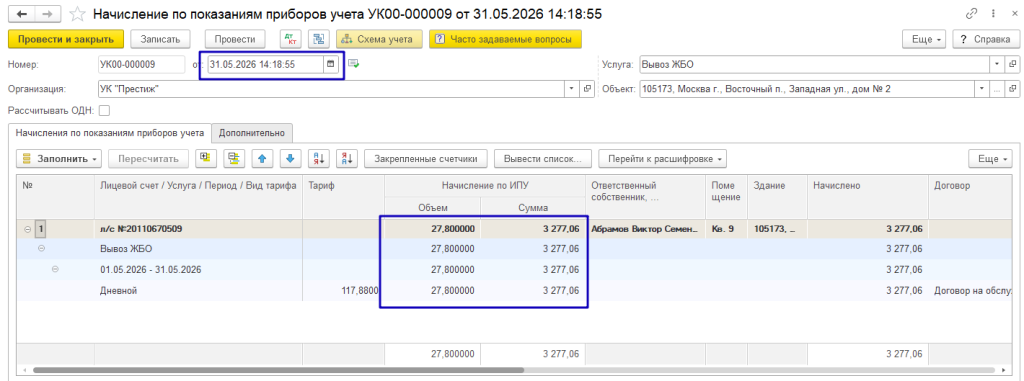Image resolution: width=1024 pixels, height=381 pixels.
Task: Click the move row down arrow icon
Action: click(x=291, y=158)
